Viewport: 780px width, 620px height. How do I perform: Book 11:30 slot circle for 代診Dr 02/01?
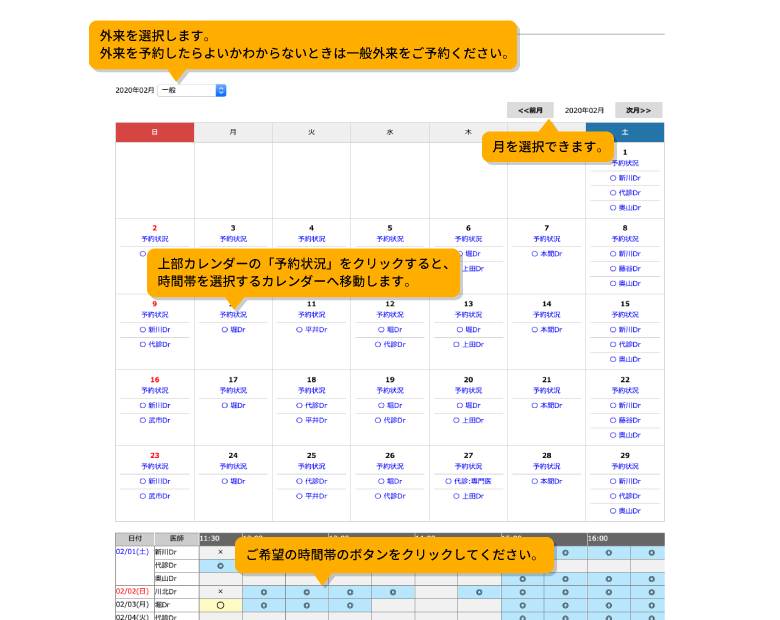(220, 566)
